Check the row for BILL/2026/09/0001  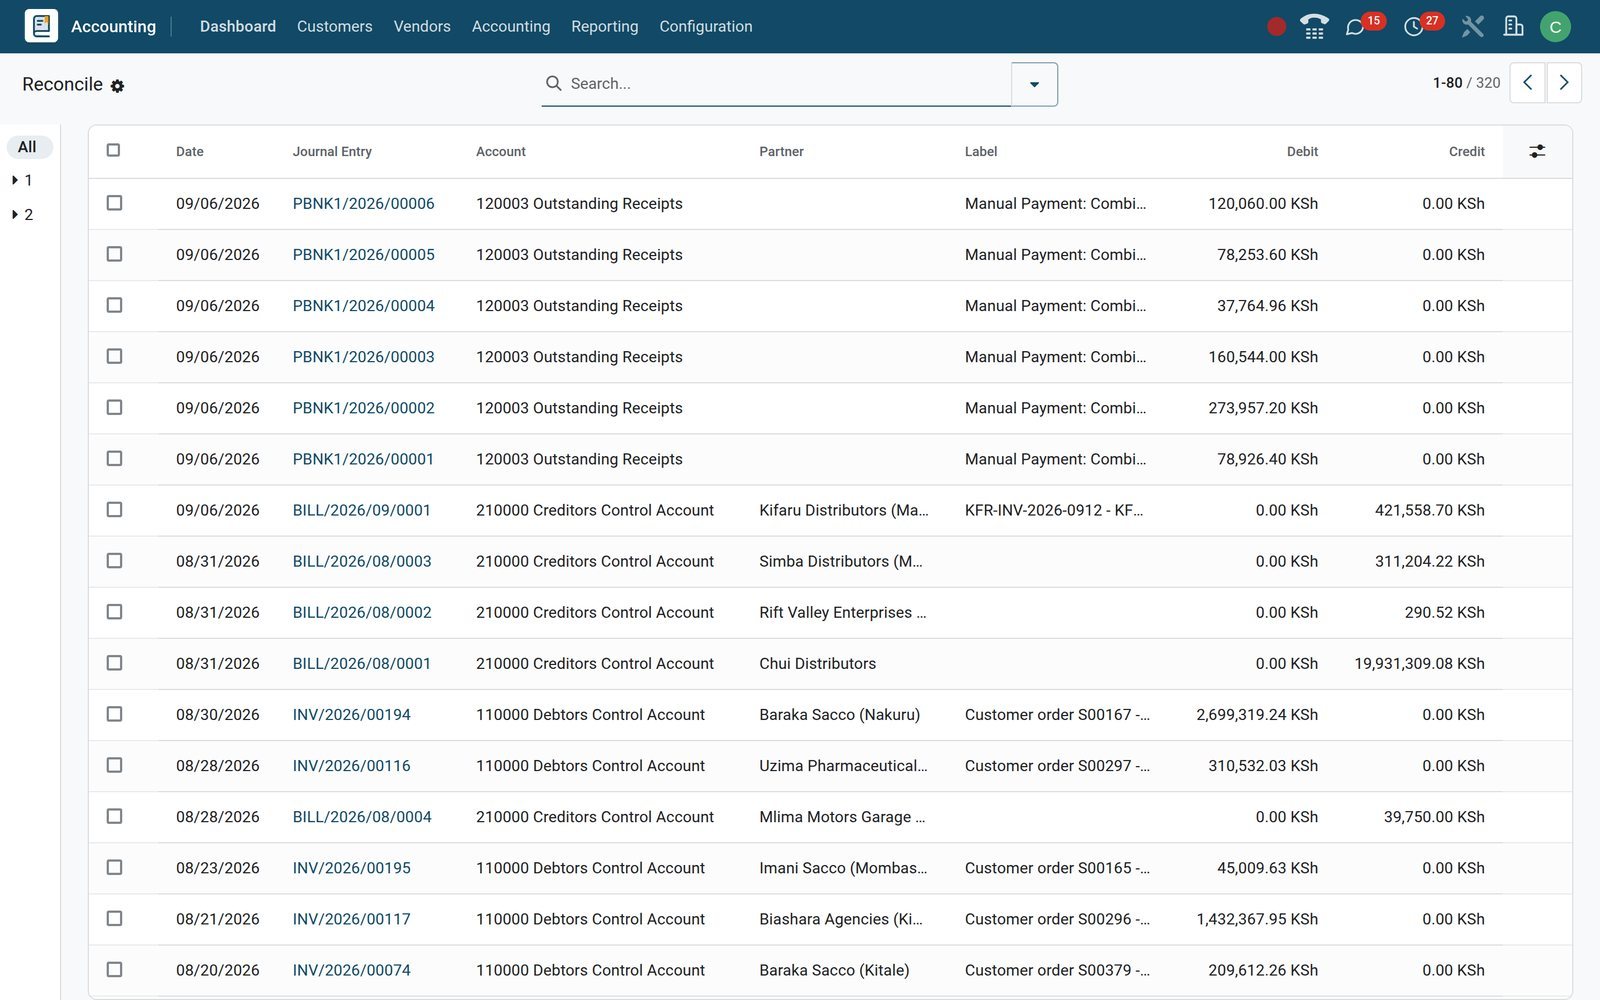pos(114,509)
